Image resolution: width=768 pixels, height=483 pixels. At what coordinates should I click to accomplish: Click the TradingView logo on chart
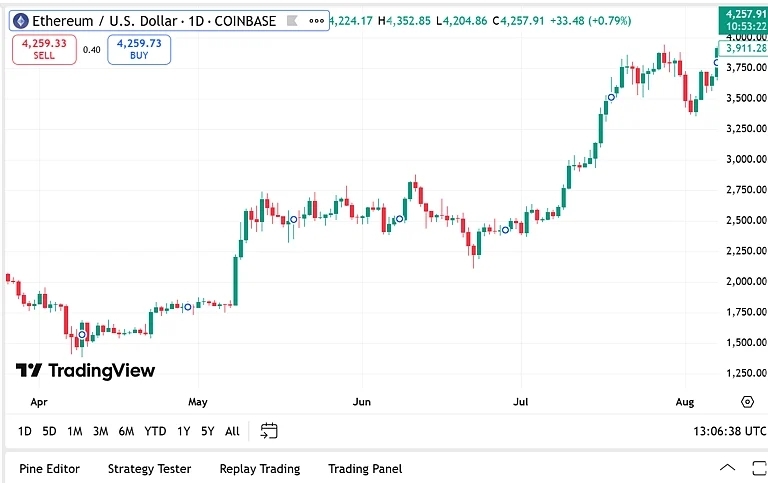[86, 371]
